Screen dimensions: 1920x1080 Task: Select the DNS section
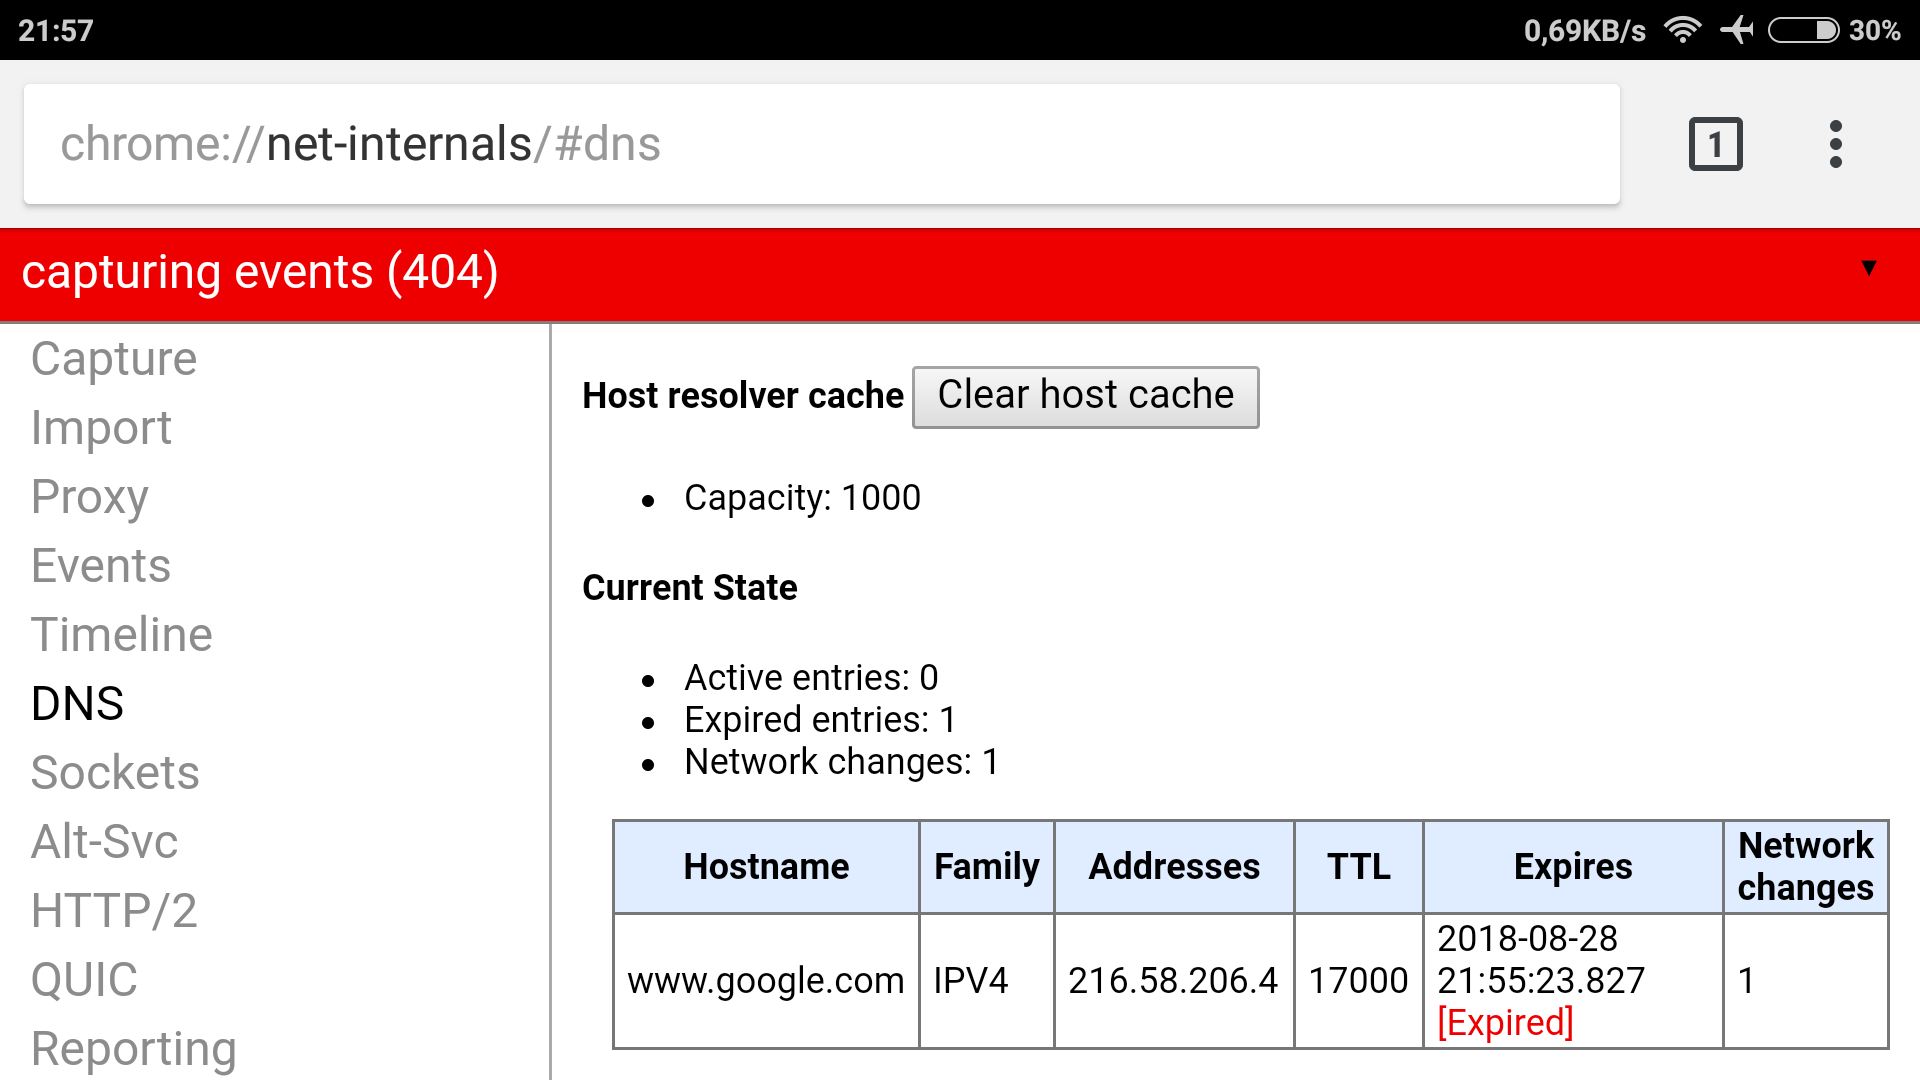pos(77,704)
